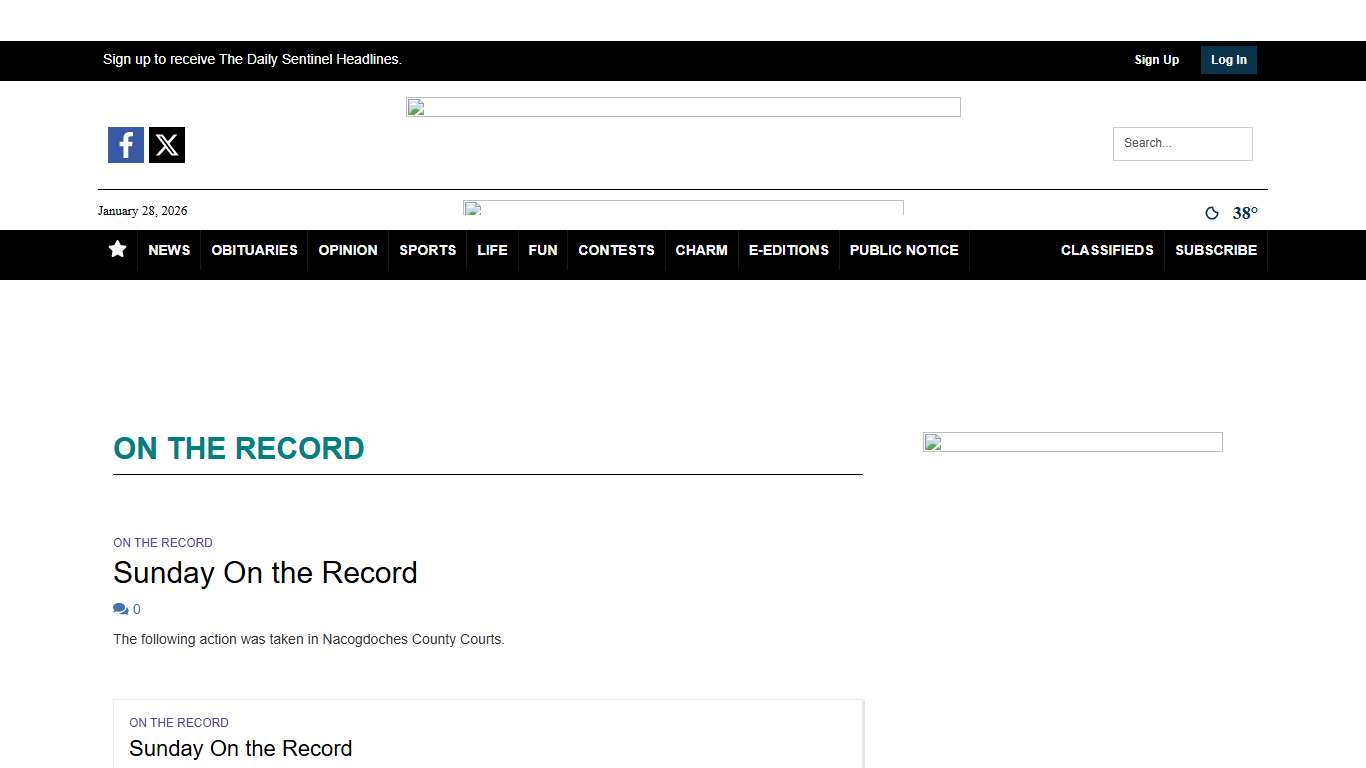View comments by clicking the 0 counter
Viewport: 1366px width, 768px height.
click(136, 609)
